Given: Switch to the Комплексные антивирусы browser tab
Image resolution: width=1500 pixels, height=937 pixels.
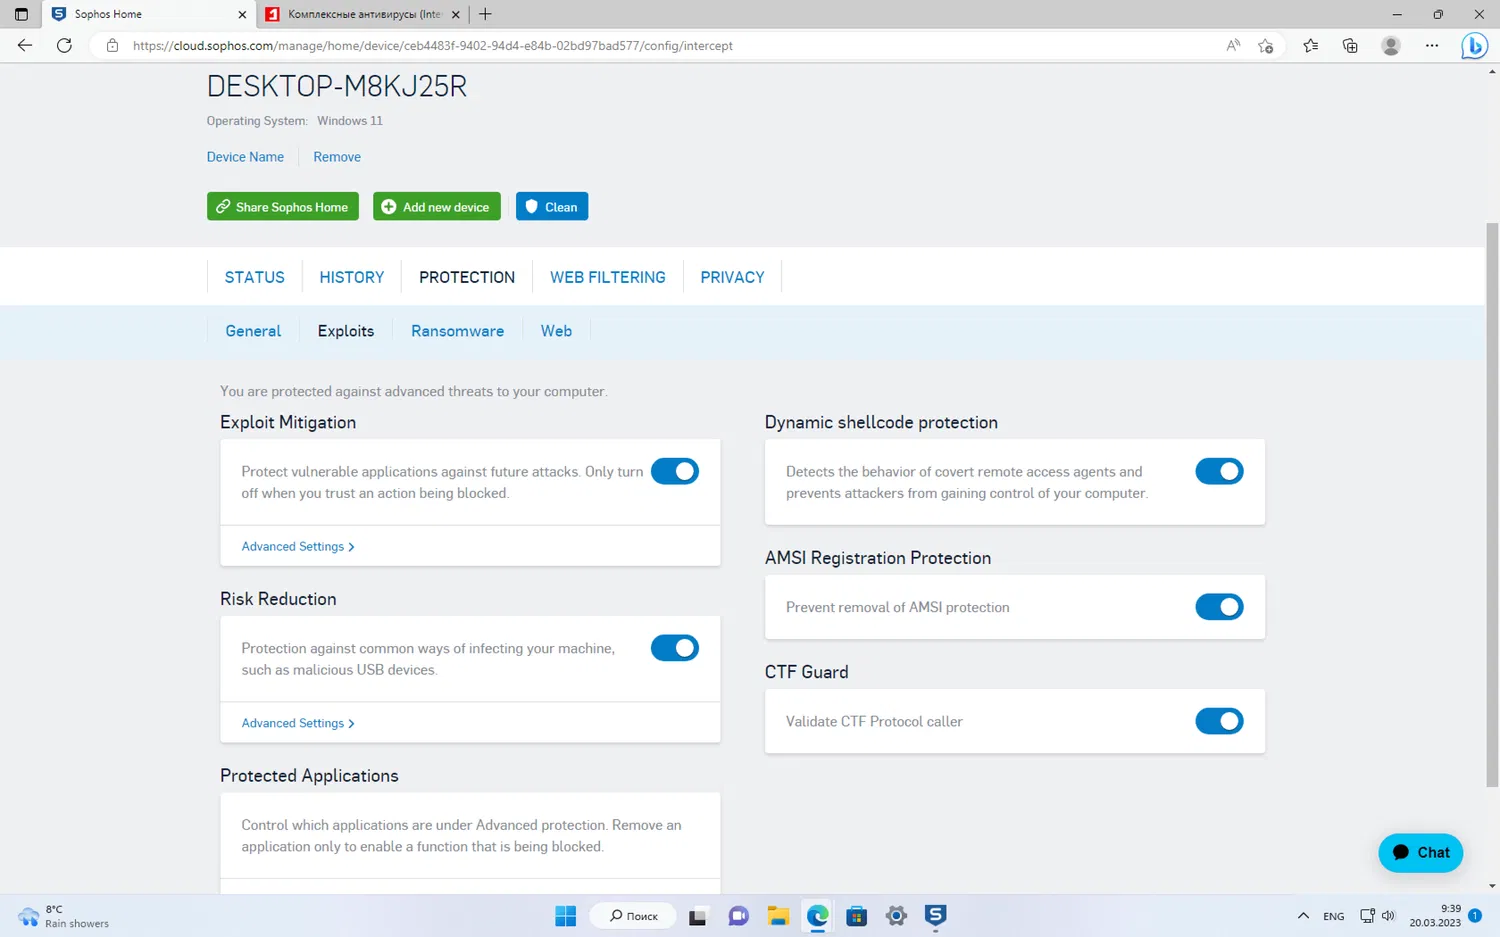Looking at the screenshot, I should [364, 14].
